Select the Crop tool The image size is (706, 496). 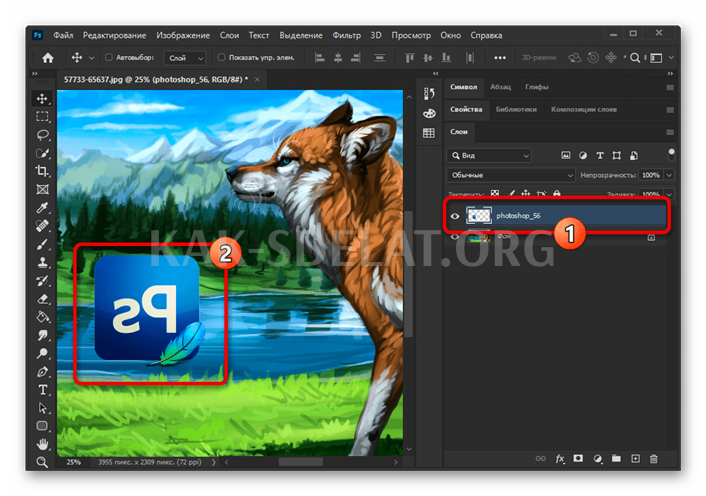tap(42, 171)
